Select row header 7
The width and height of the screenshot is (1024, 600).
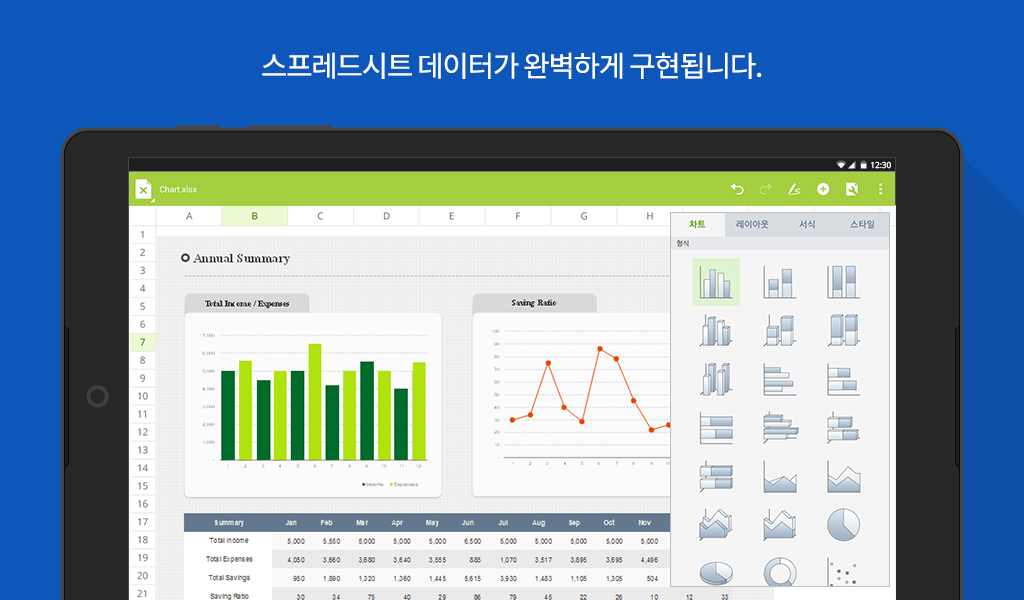coord(142,342)
